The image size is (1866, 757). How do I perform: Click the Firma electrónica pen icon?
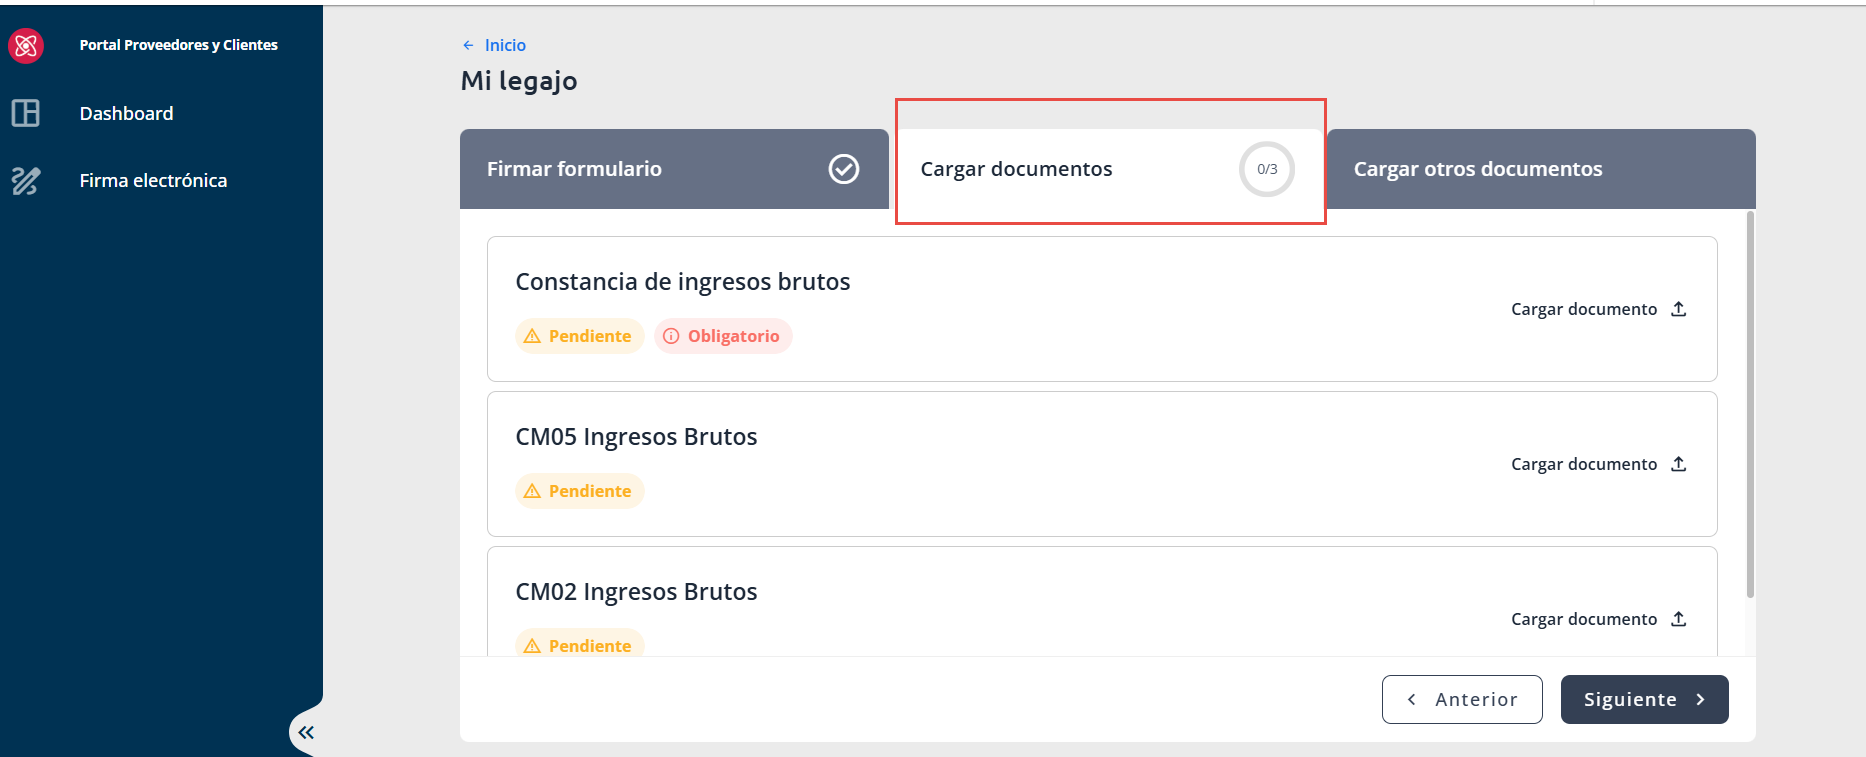pos(26,181)
